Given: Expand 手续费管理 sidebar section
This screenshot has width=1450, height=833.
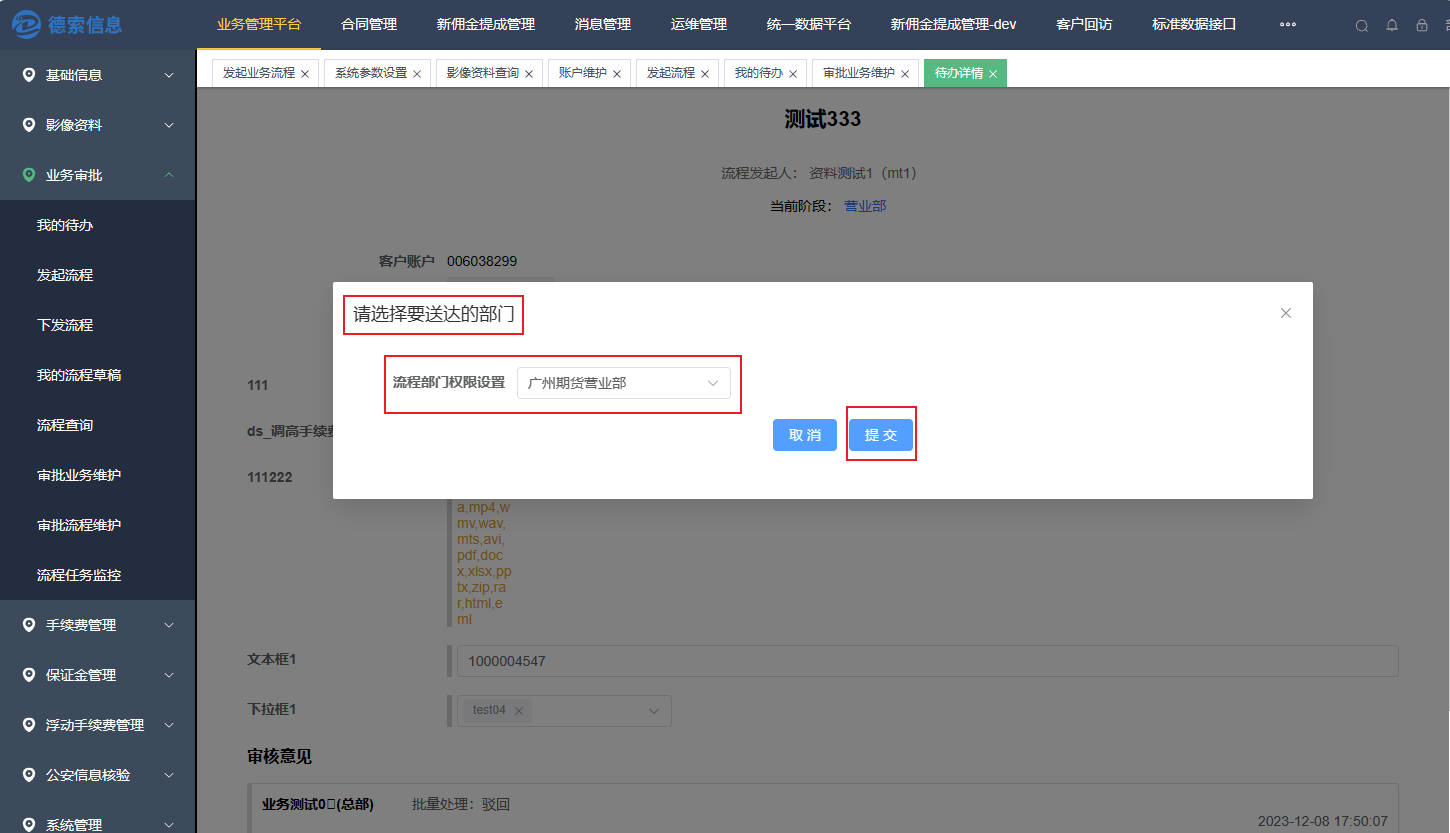Looking at the screenshot, I should [x=169, y=625].
